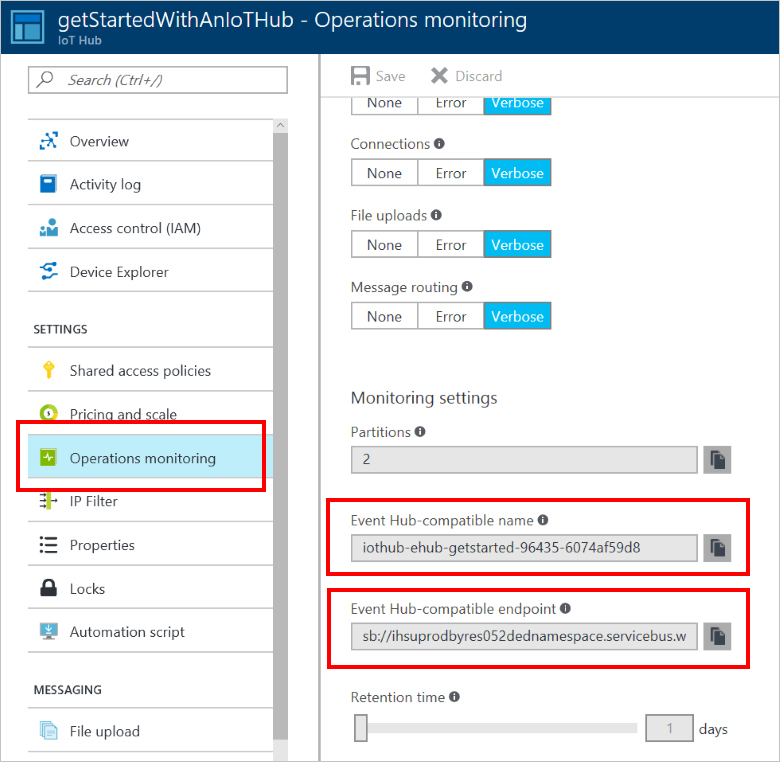
Task: Copy the Partitions value
Action: click(x=717, y=460)
